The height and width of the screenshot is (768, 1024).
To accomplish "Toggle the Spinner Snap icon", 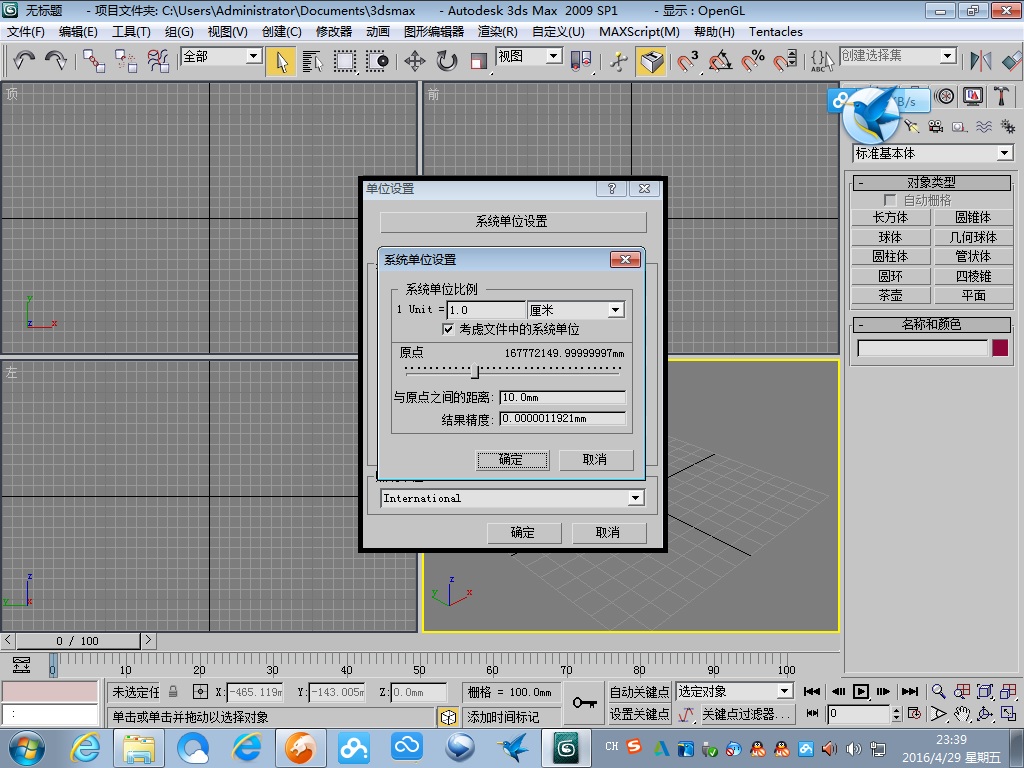I will click(785, 61).
